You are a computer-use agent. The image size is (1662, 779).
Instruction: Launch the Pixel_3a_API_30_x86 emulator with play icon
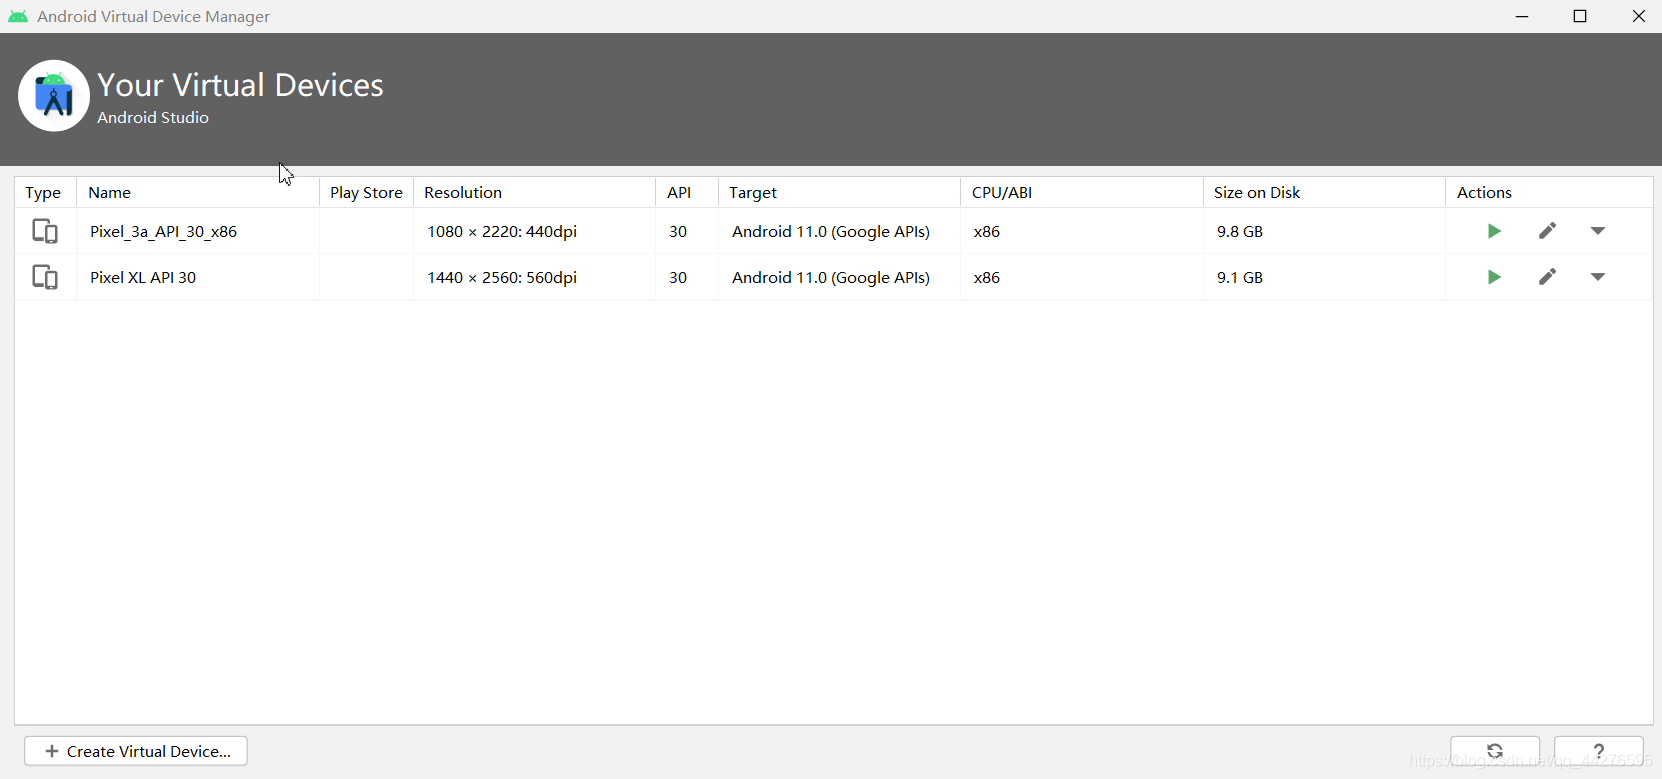coord(1494,231)
